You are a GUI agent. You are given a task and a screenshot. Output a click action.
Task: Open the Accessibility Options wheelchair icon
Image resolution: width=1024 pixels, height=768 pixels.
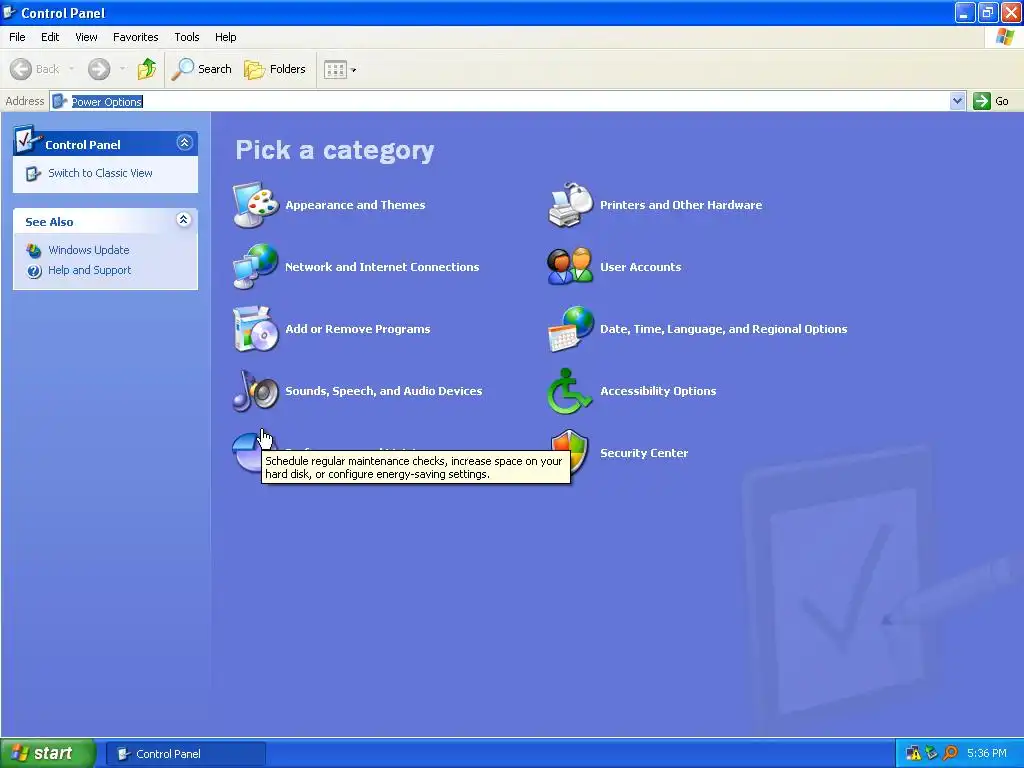[x=569, y=391]
